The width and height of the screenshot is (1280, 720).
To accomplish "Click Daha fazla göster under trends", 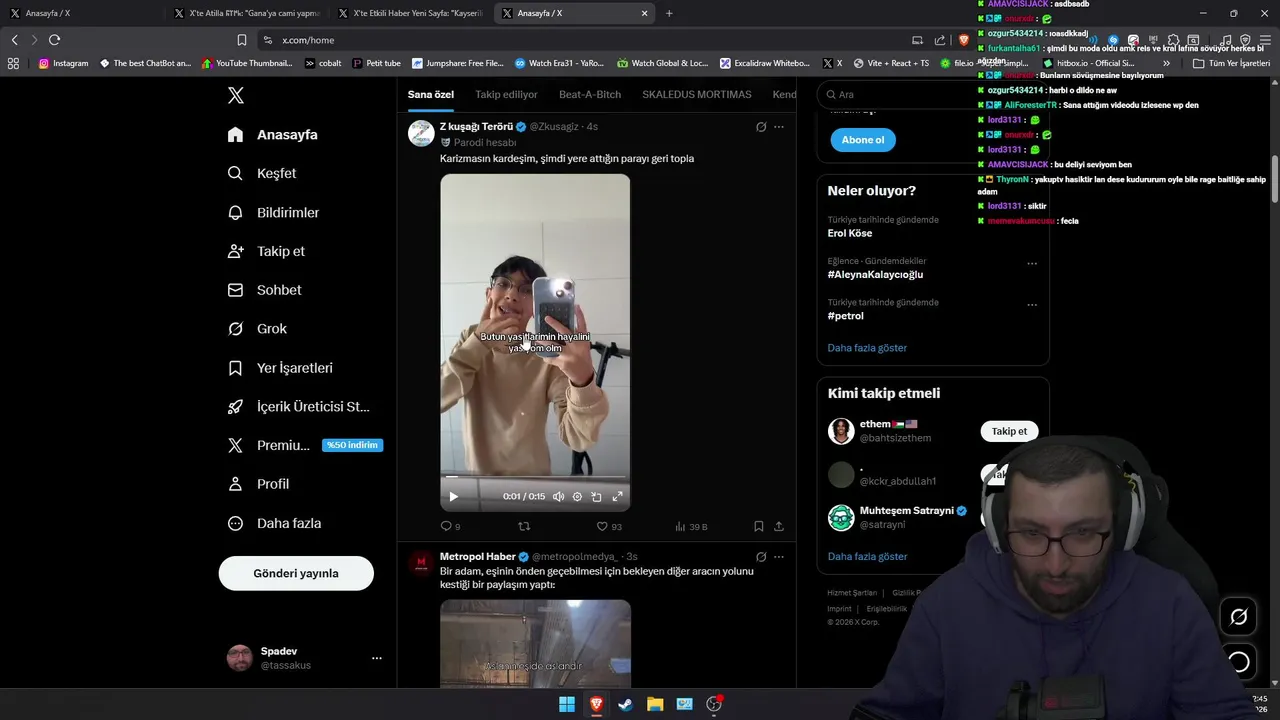I will point(867,348).
